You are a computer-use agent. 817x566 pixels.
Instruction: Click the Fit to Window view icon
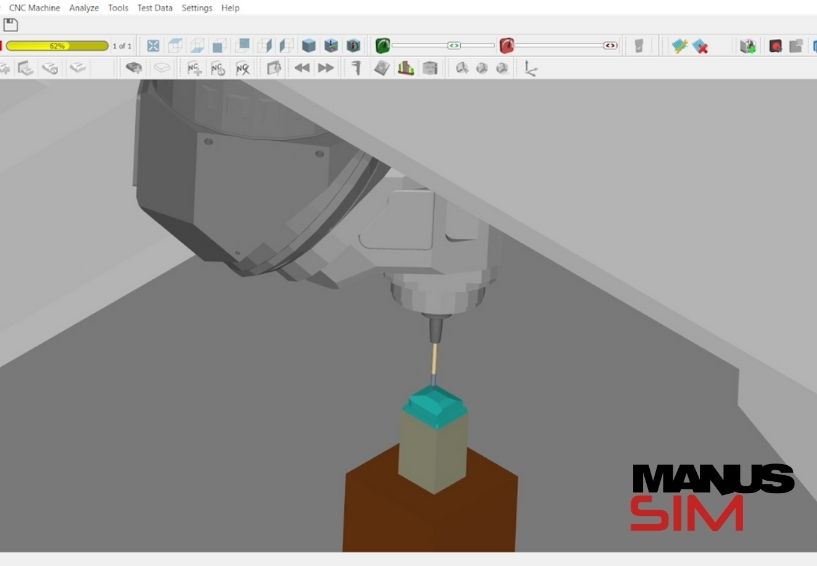pos(154,46)
